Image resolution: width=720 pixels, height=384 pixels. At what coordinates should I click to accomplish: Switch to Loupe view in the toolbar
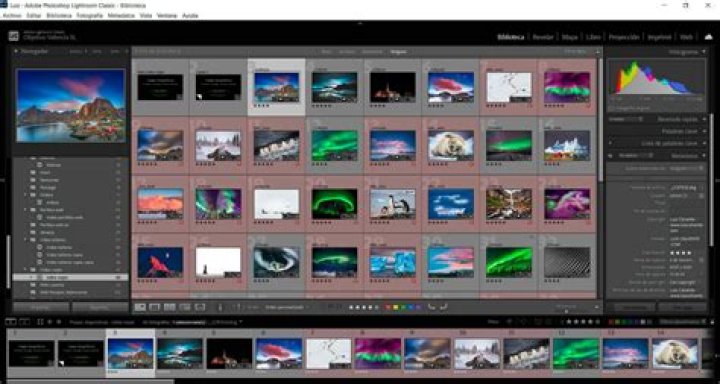tap(155, 307)
